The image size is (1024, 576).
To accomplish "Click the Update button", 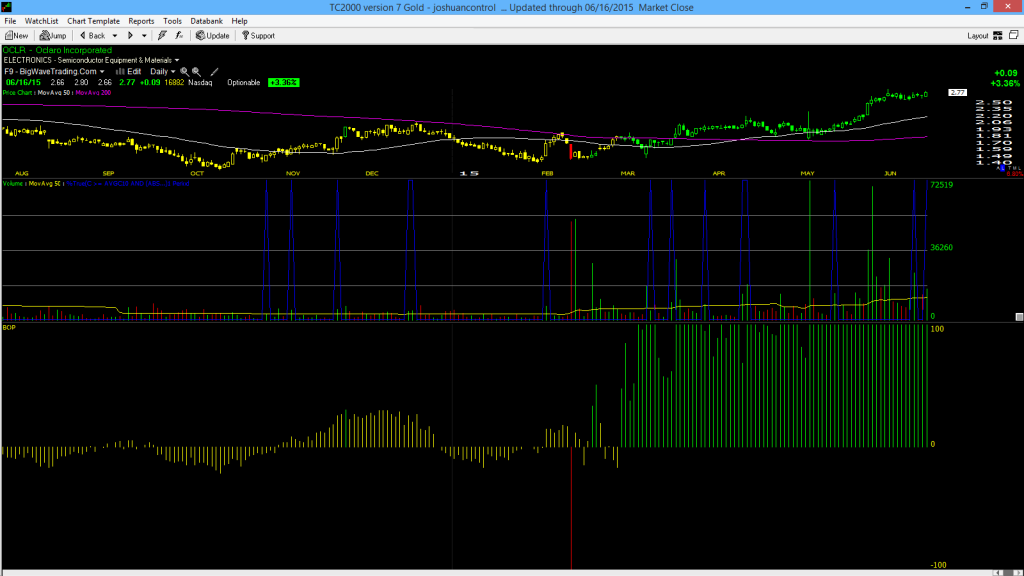I will click(212, 36).
